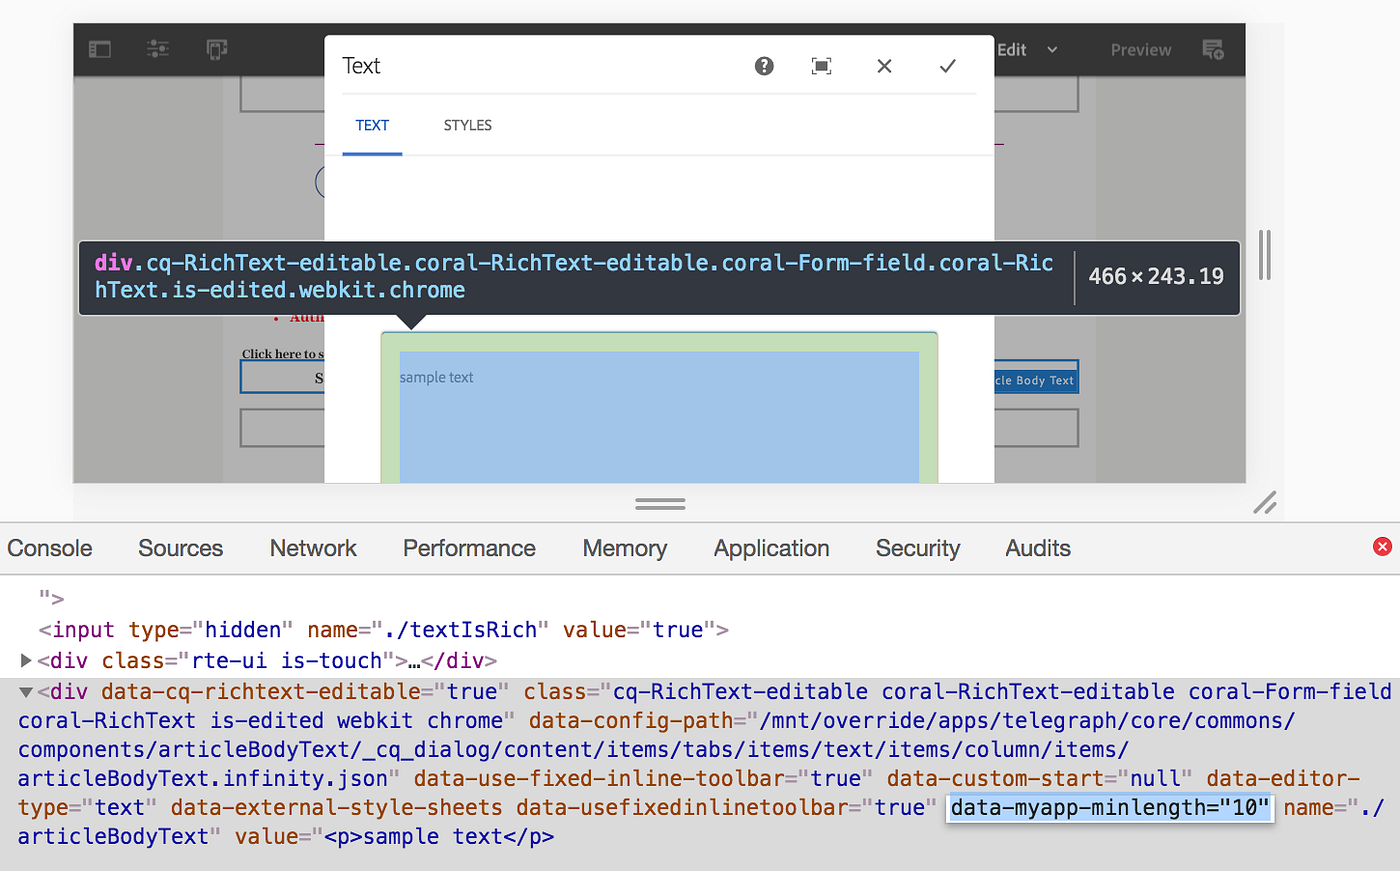Screen dimensions: 1400x871
Task: Open the Network tab in DevTools
Action: tap(313, 548)
